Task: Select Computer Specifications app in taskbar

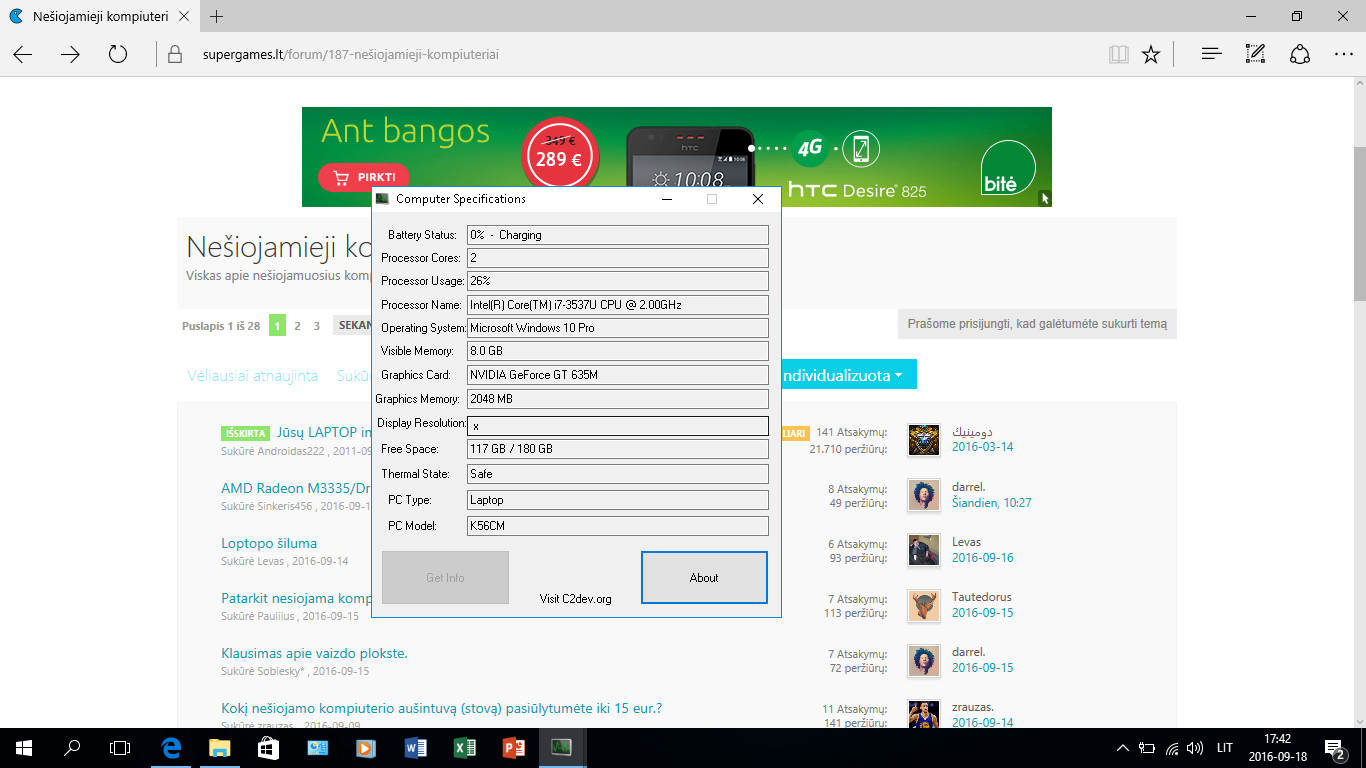Action: (x=561, y=747)
